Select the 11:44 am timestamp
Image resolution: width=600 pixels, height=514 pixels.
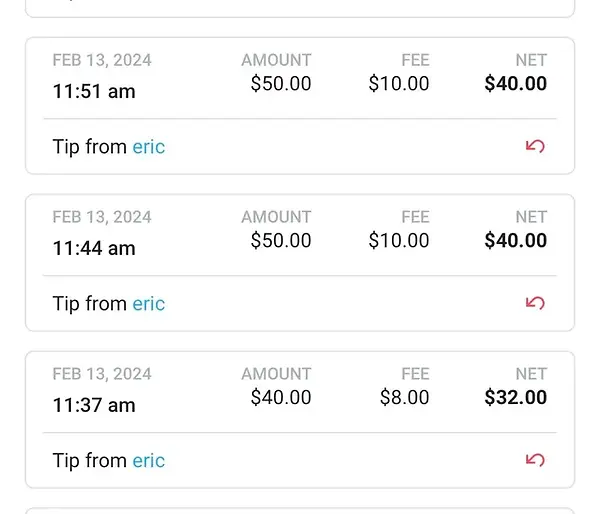click(94, 248)
